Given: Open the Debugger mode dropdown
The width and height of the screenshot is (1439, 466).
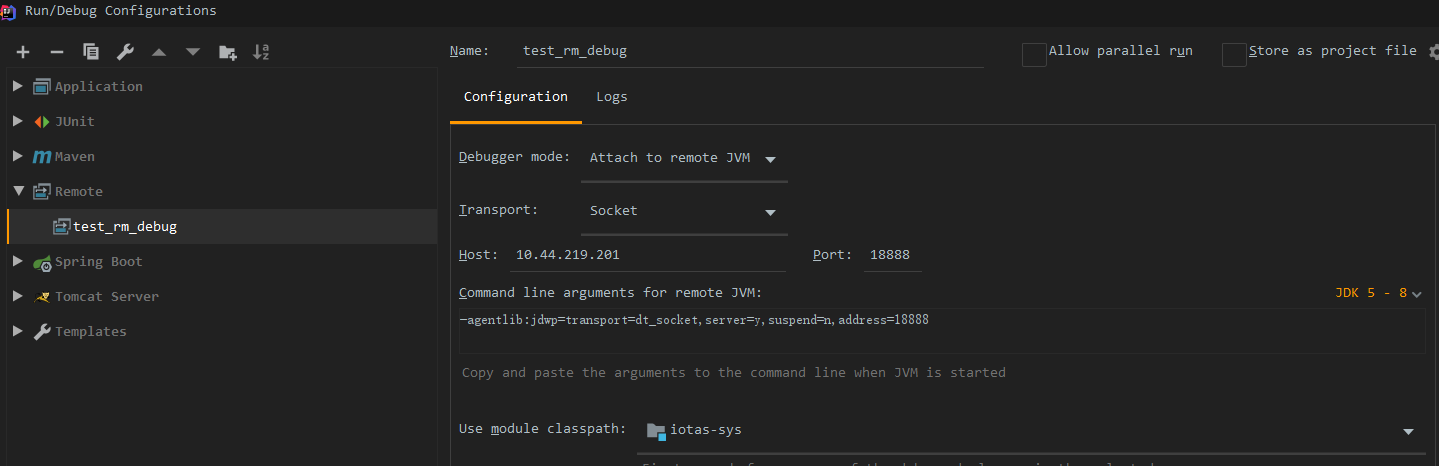Looking at the screenshot, I should click(684, 158).
